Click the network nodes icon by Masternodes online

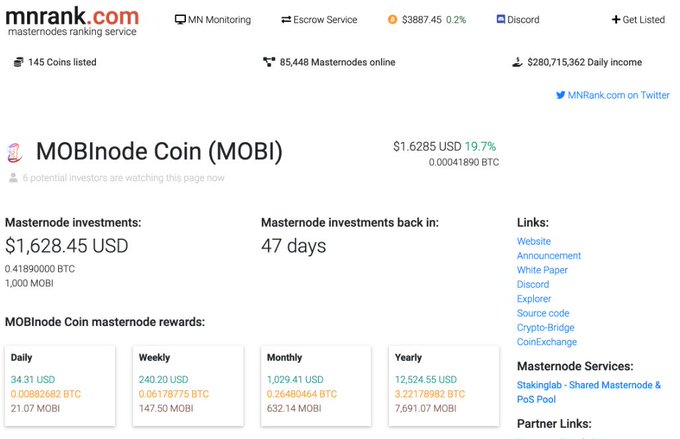(269, 62)
